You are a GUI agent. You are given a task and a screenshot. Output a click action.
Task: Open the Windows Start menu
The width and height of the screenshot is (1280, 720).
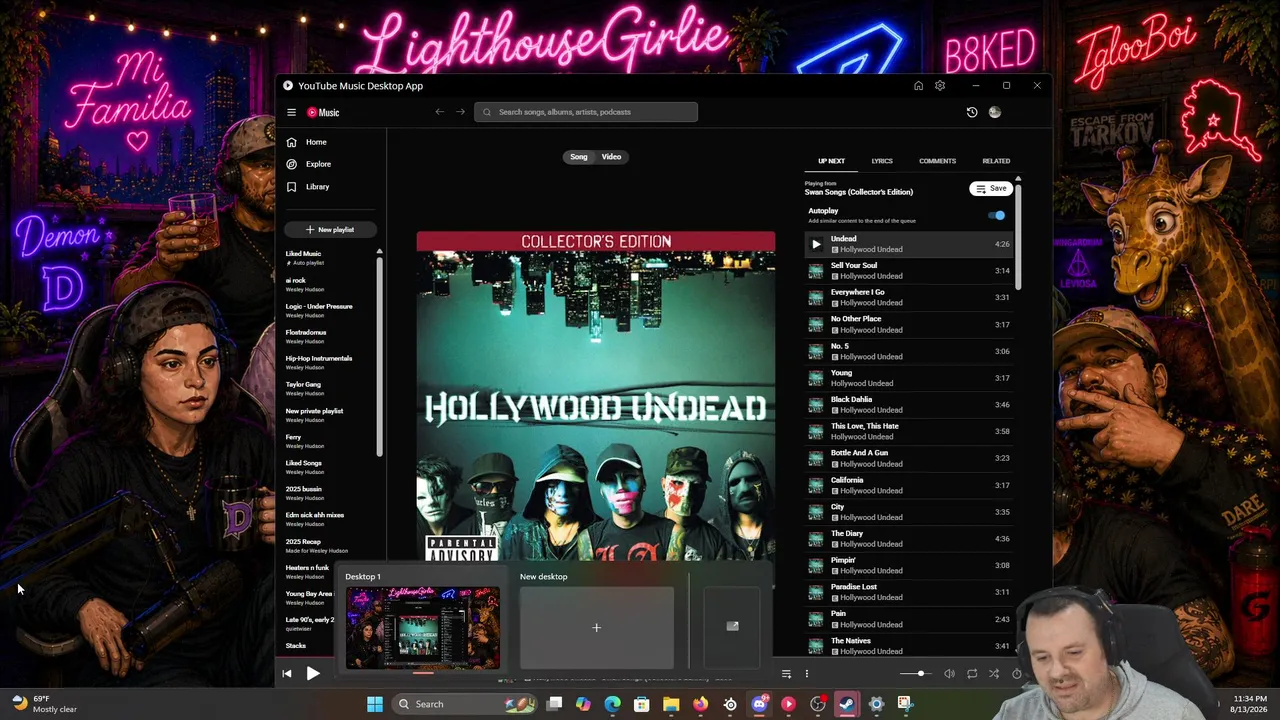click(375, 704)
